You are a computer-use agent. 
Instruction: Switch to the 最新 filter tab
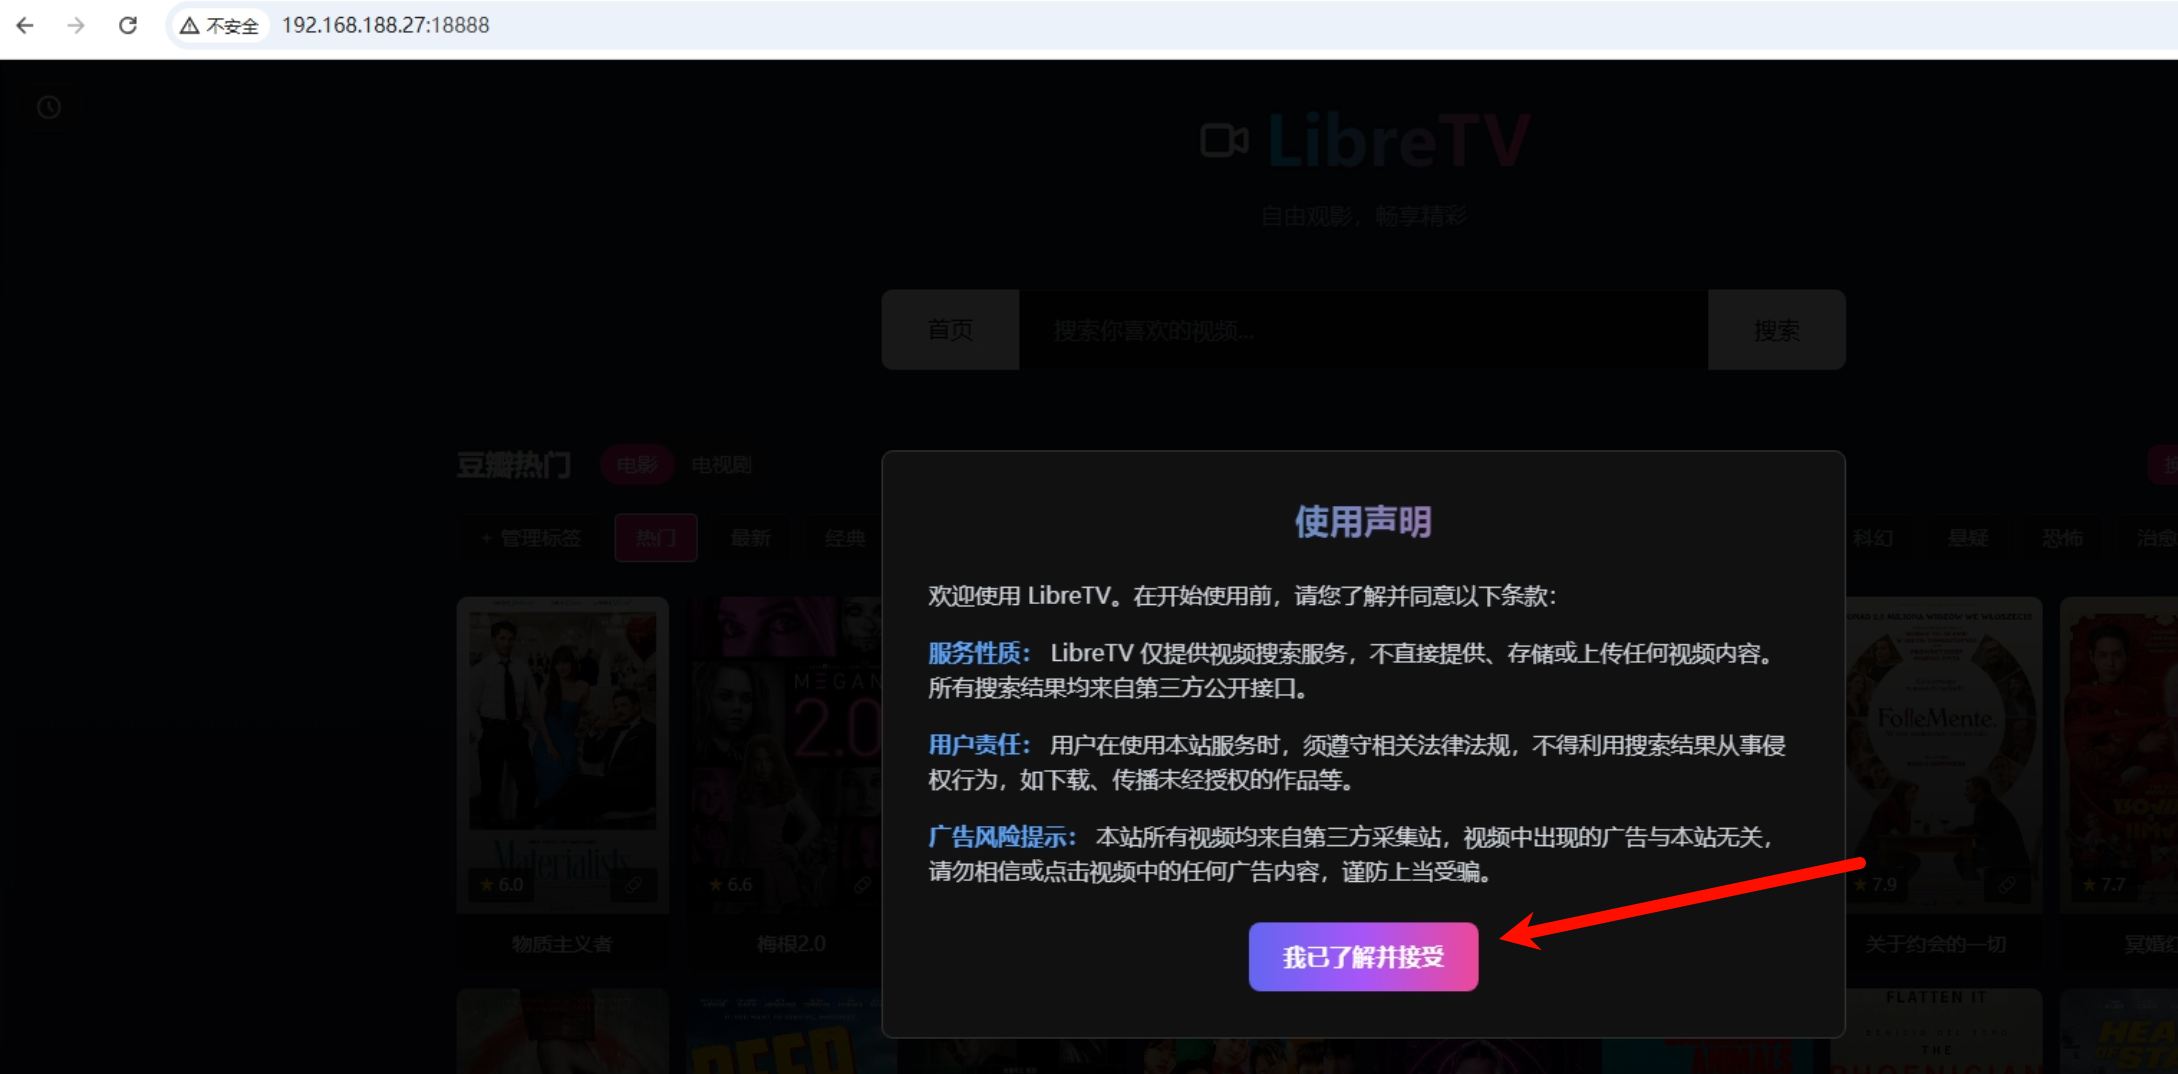tap(751, 538)
